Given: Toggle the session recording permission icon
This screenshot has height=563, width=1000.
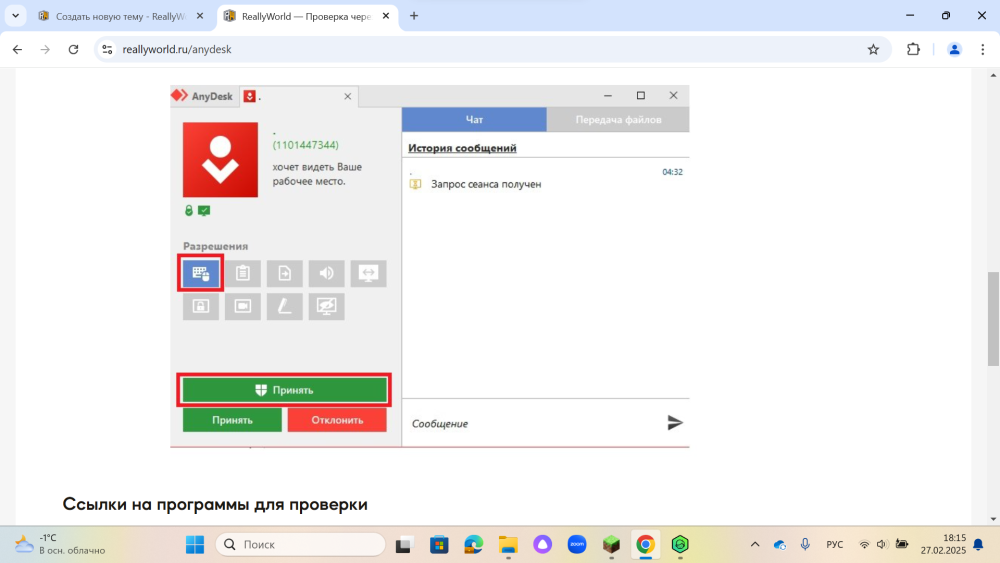Looking at the screenshot, I should 242,307.
